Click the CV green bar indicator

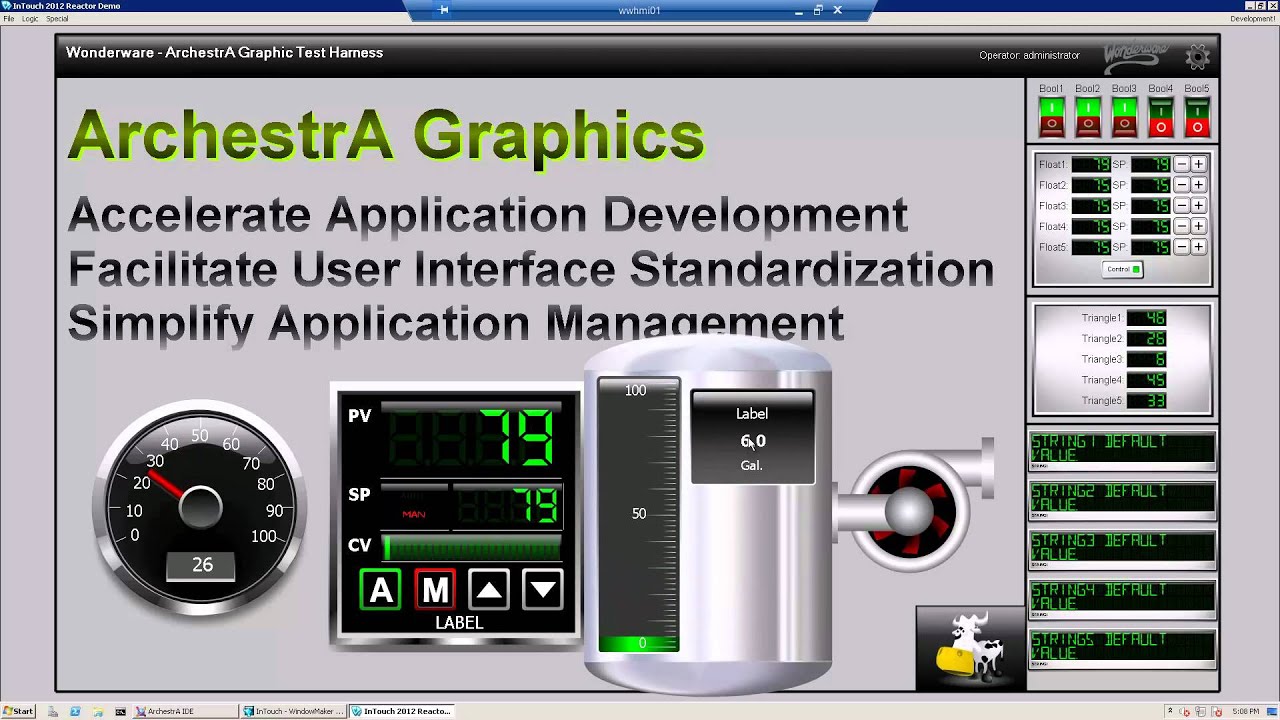(472, 547)
